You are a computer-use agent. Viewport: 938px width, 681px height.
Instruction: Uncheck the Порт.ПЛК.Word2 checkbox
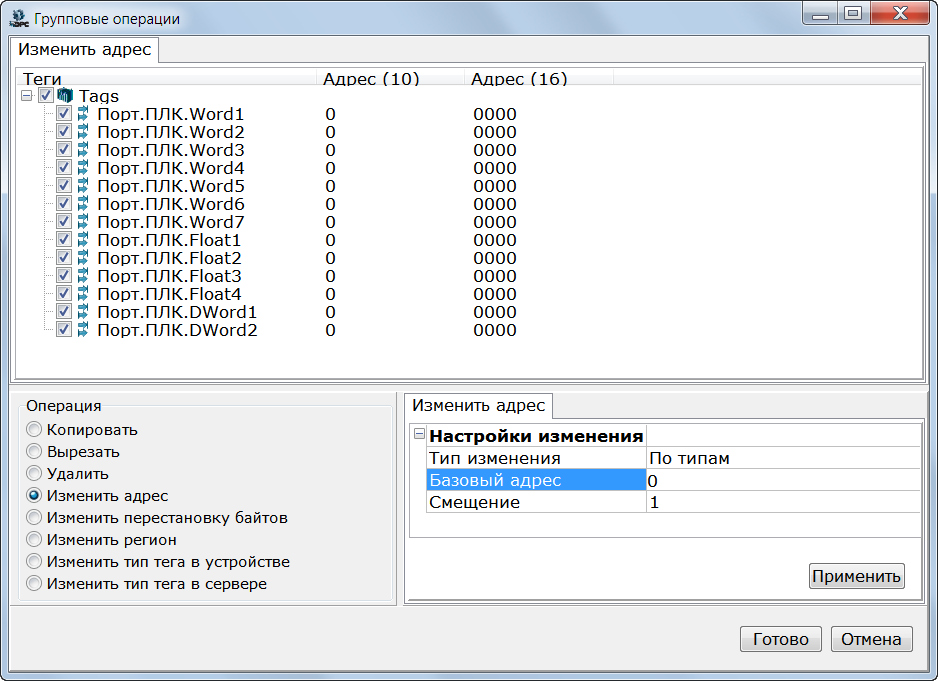point(64,132)
